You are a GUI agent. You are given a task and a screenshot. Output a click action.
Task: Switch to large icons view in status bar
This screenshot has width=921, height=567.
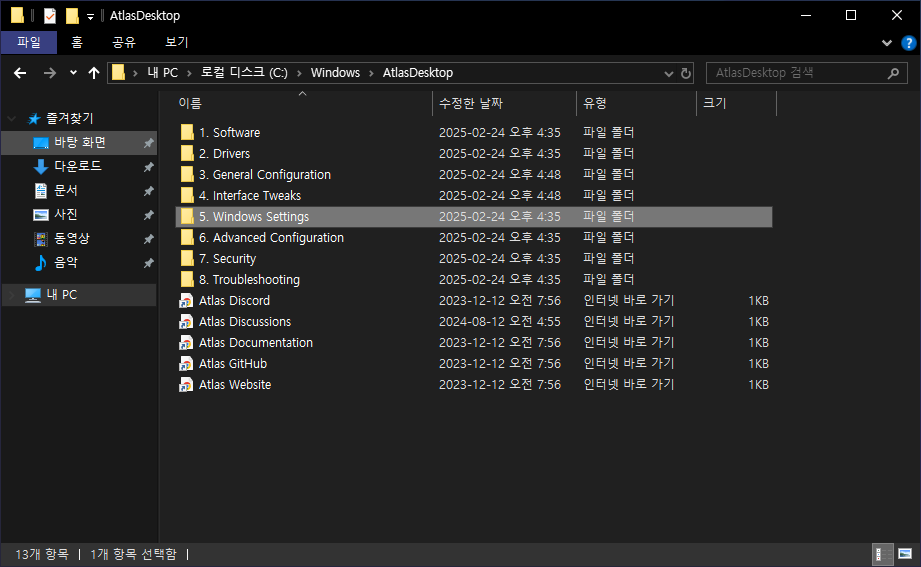(x=905, y=554)
